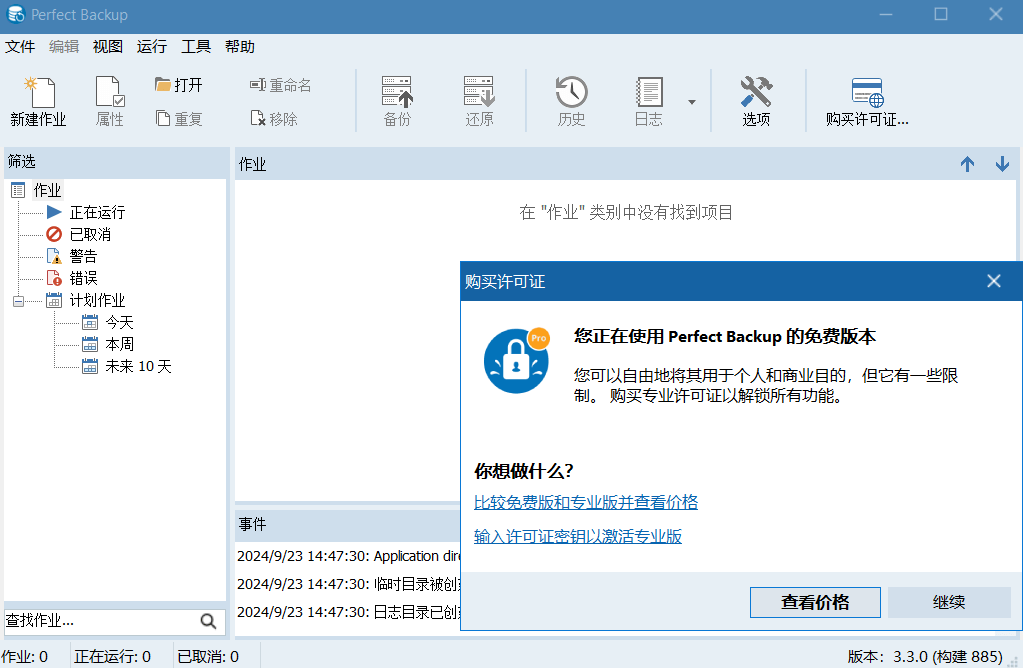Open link 比较免费版和专业版并查看价格
Viewport: 1023px width, 668px height.
click(x=586, y=502)
